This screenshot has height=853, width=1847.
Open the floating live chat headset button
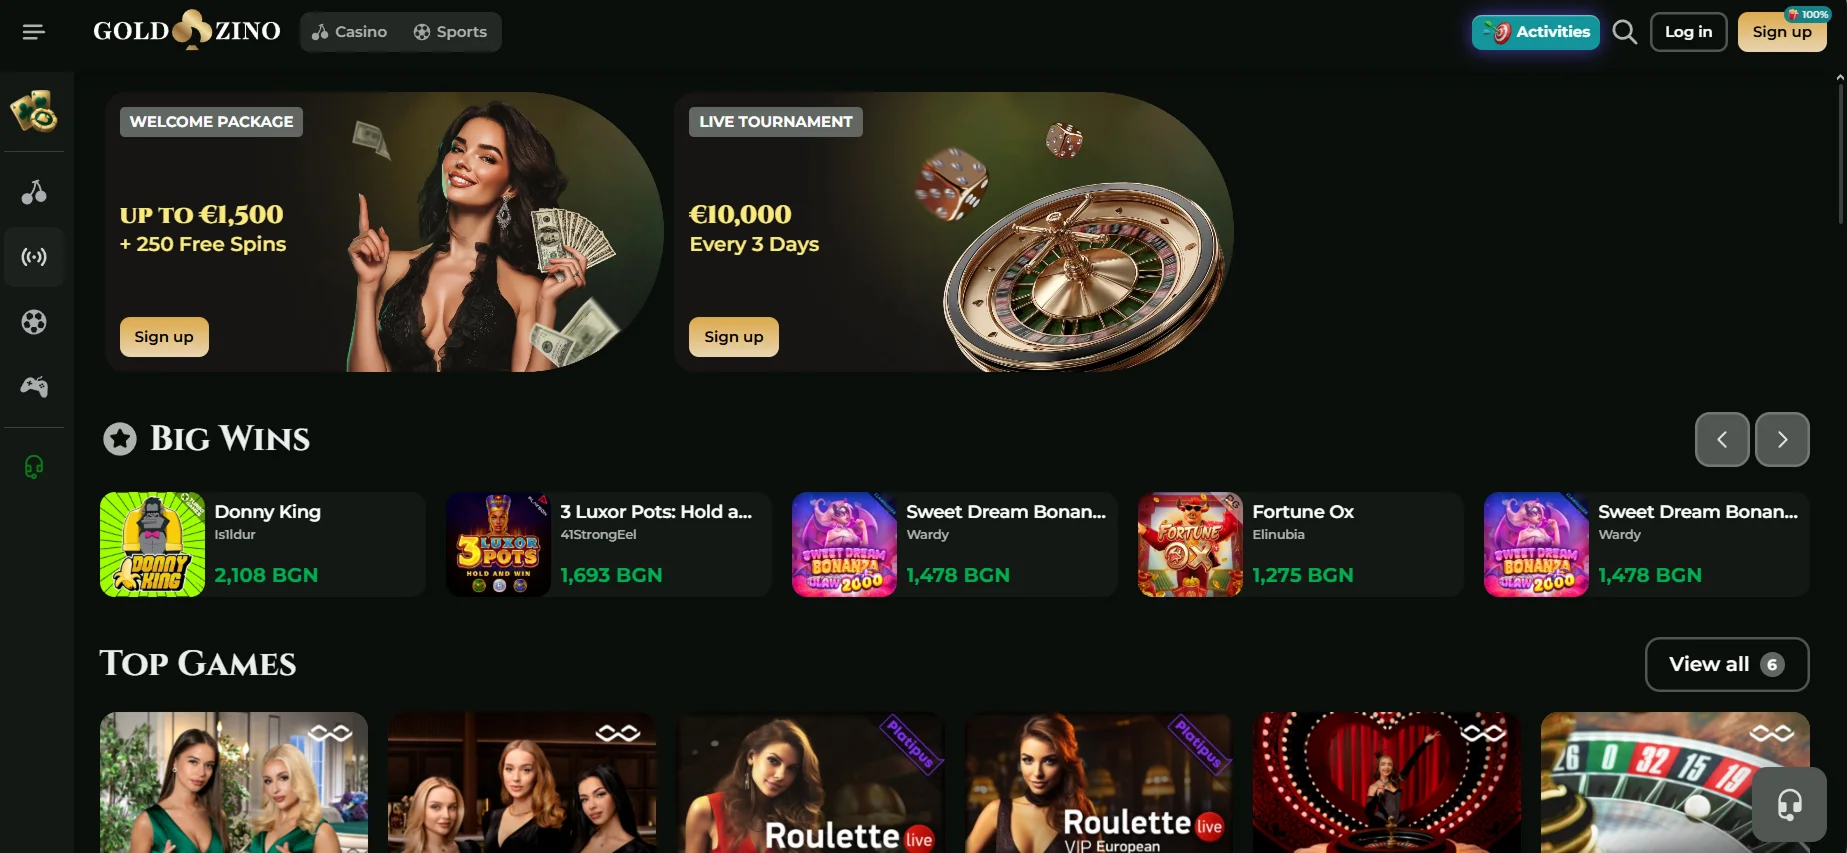click(x=1790, y=804)
